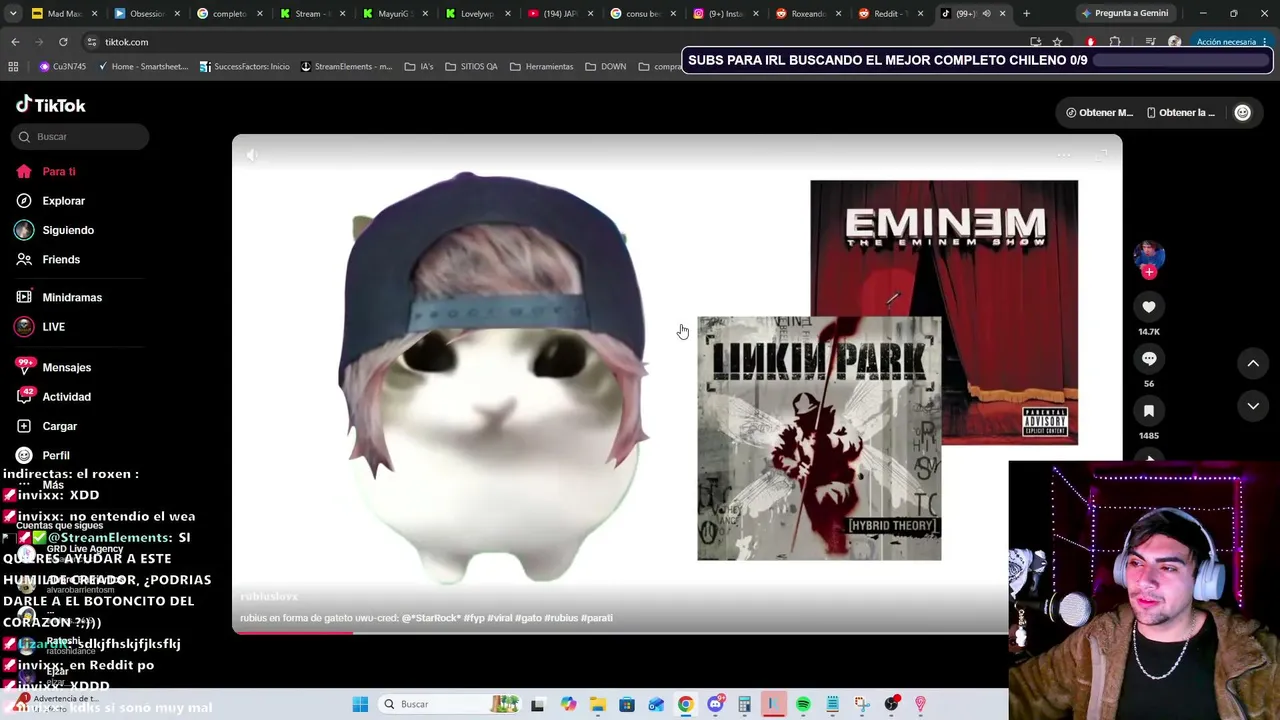Switch to the Mad Max tab
This screenshot has width=1280, height=720.
pyautogui.click(x=65, y=14)
